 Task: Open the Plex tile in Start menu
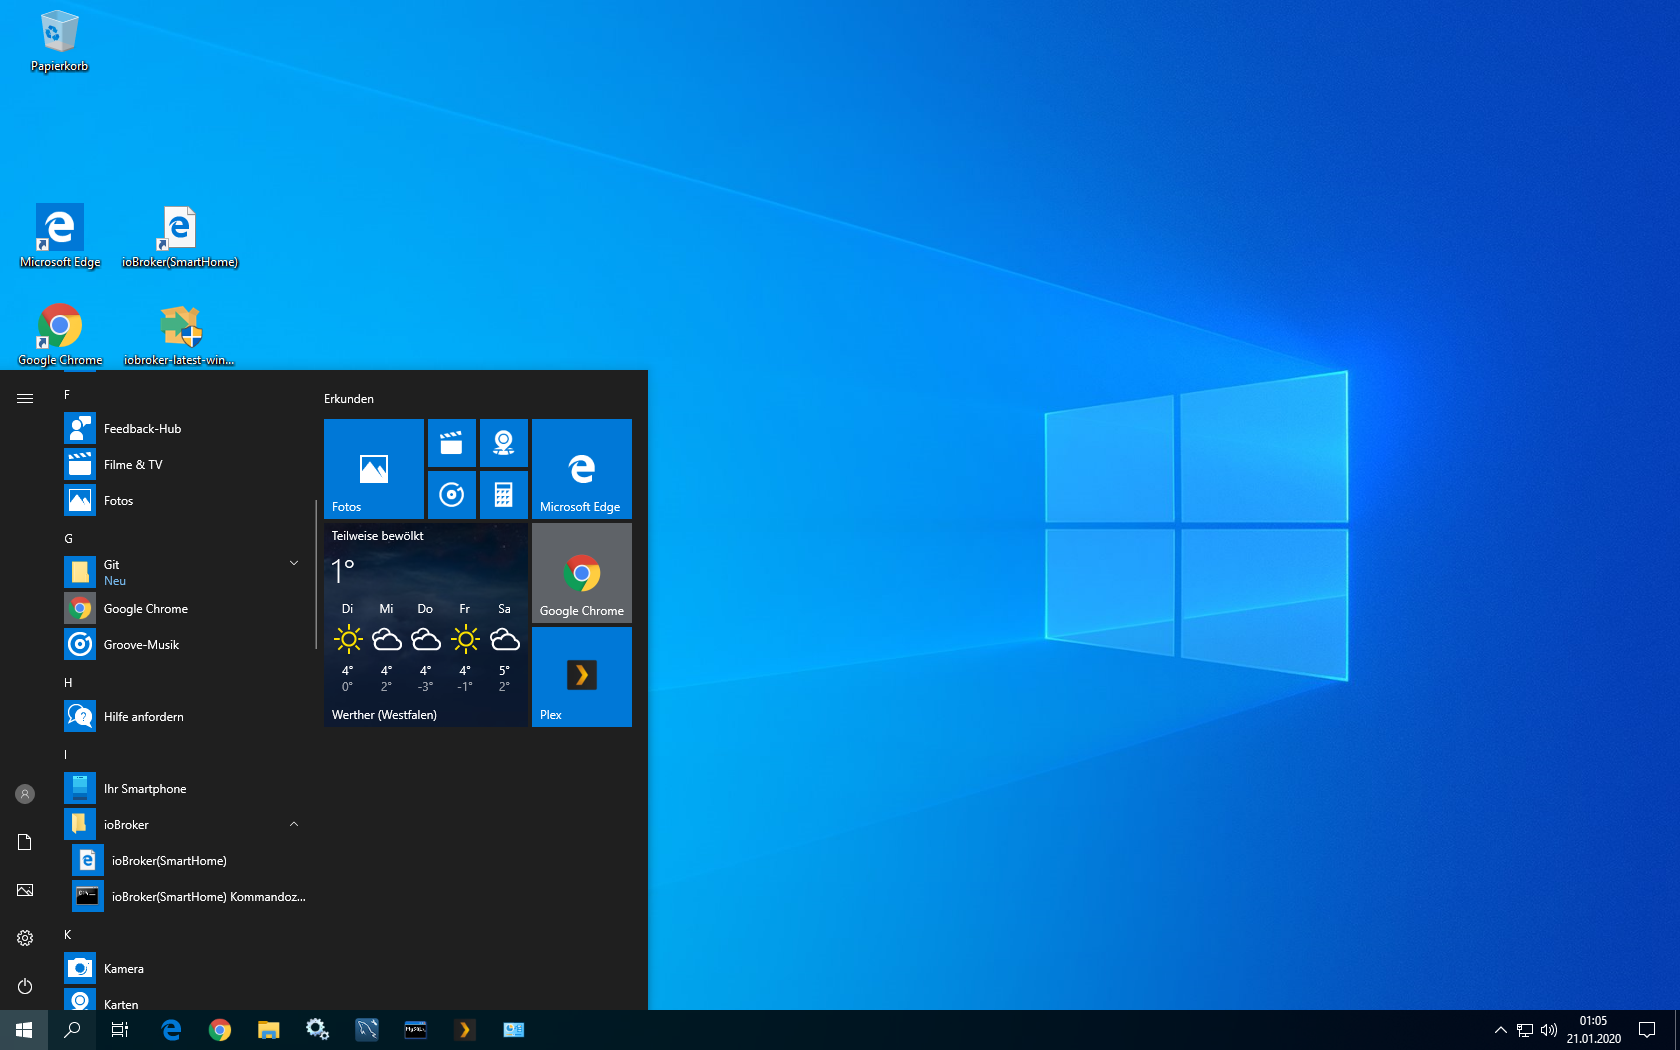(x=581, y=676)
